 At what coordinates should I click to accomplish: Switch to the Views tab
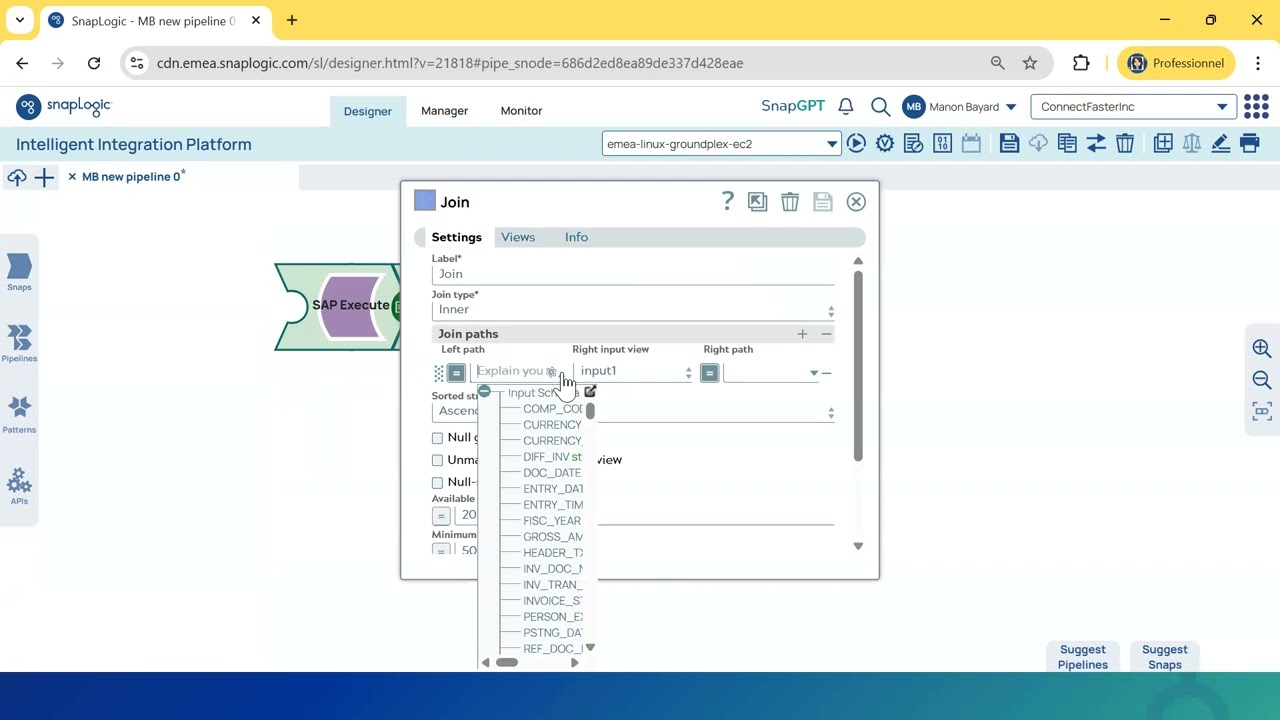pos(518,237)
